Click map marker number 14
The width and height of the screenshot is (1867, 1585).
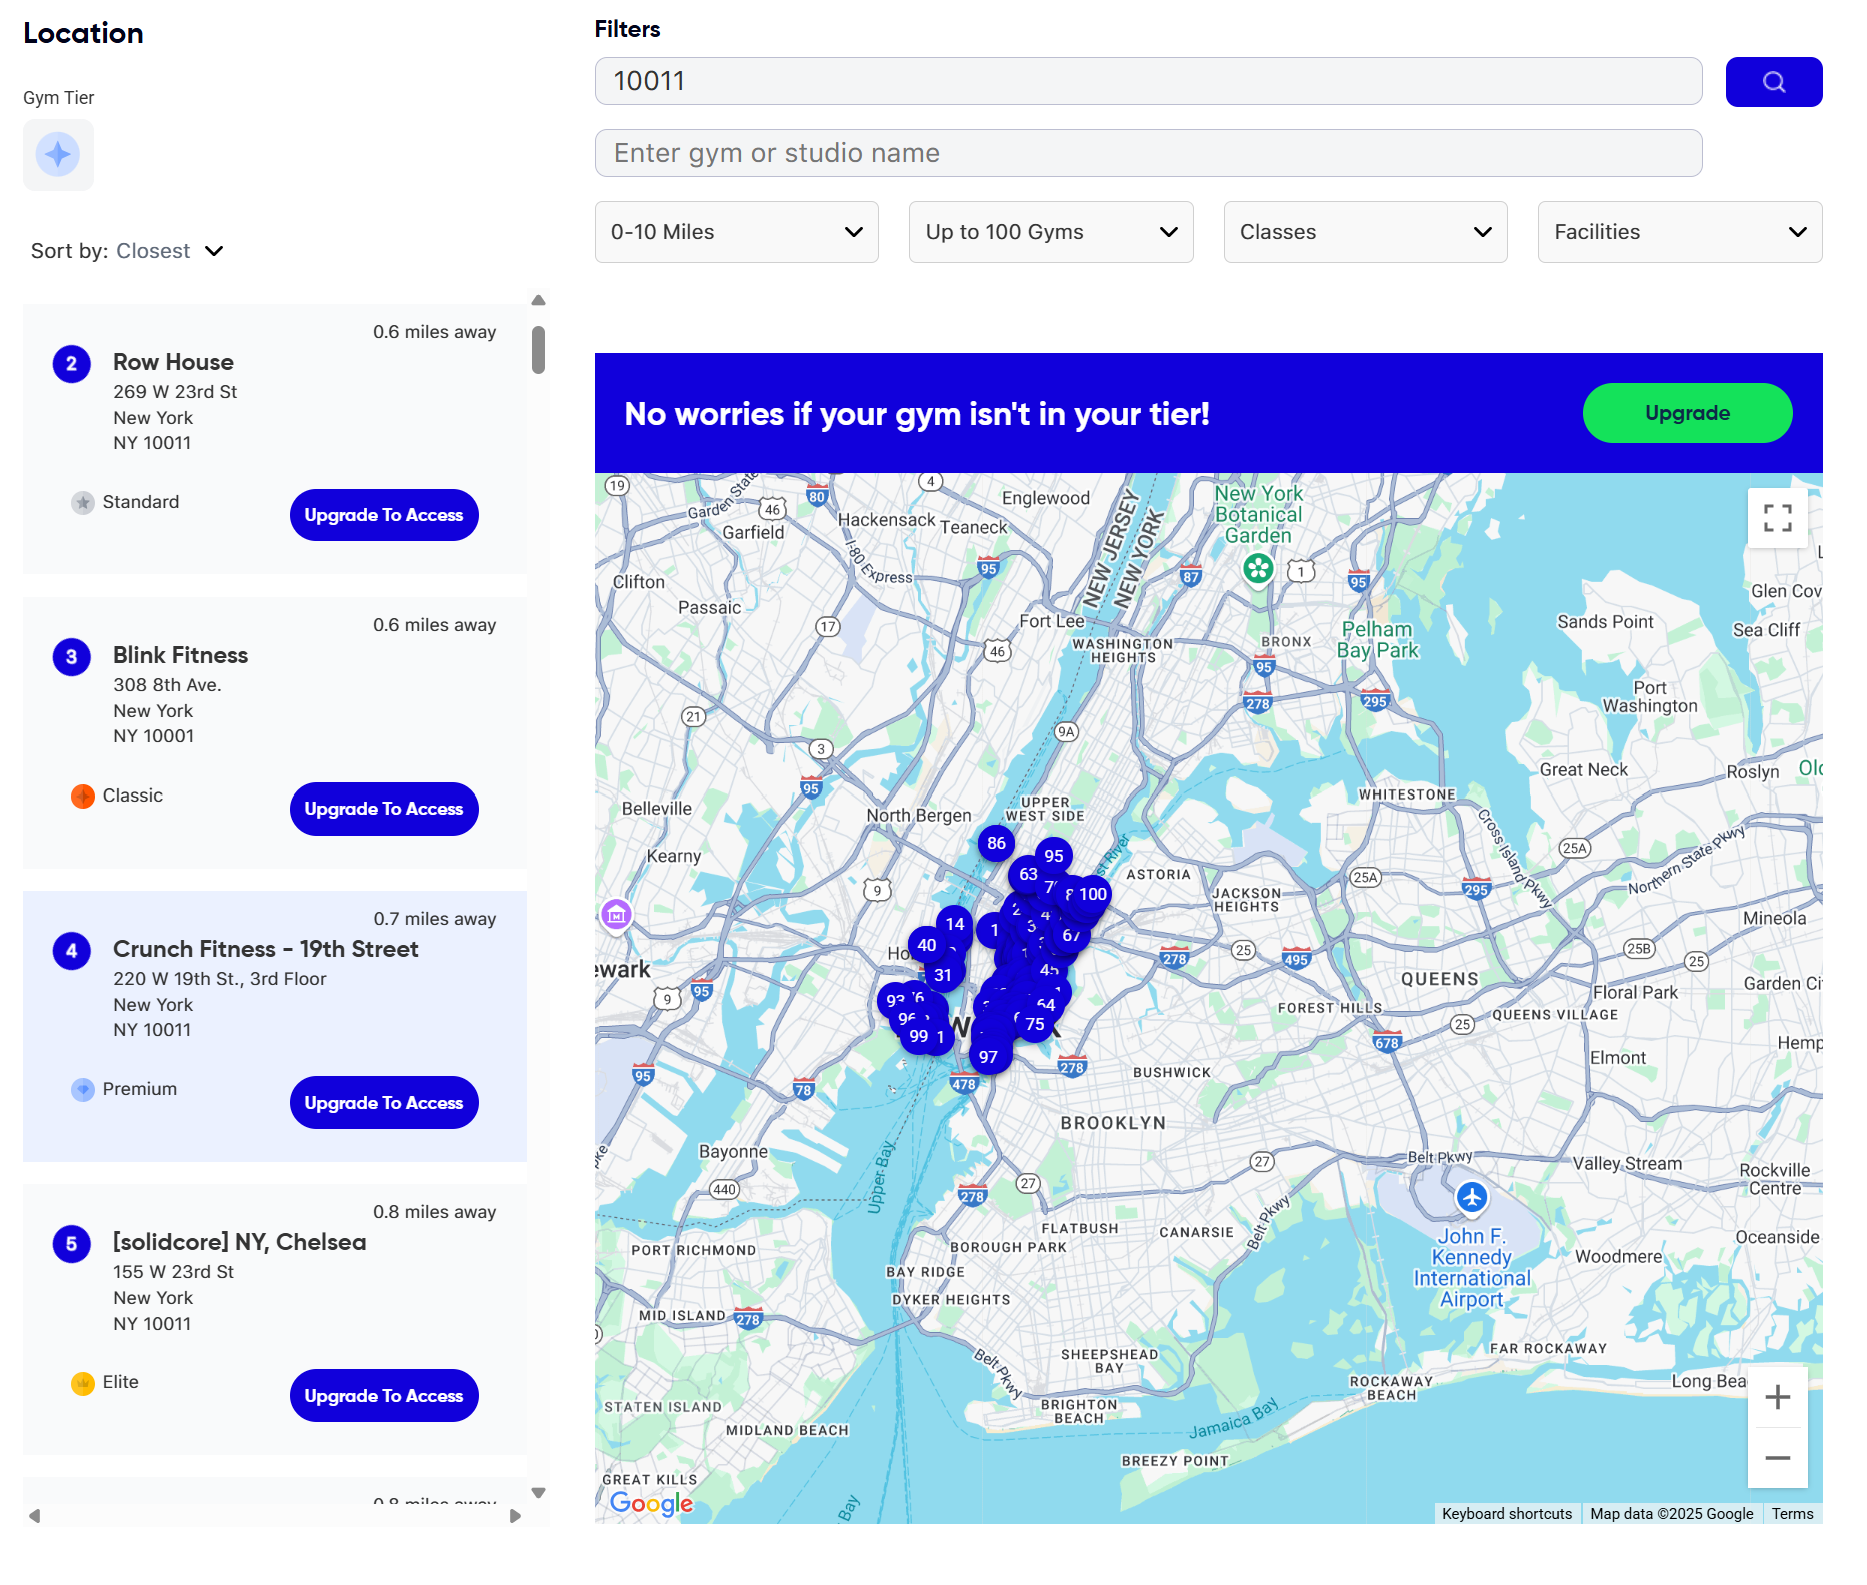(x=955, y=924)
